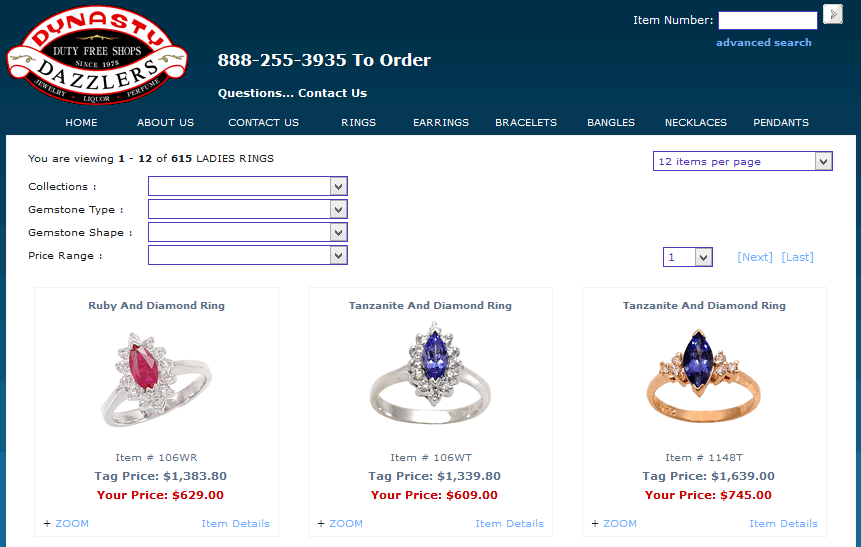
Task: Submit item number search arrow button
Action: pos(832,14)
